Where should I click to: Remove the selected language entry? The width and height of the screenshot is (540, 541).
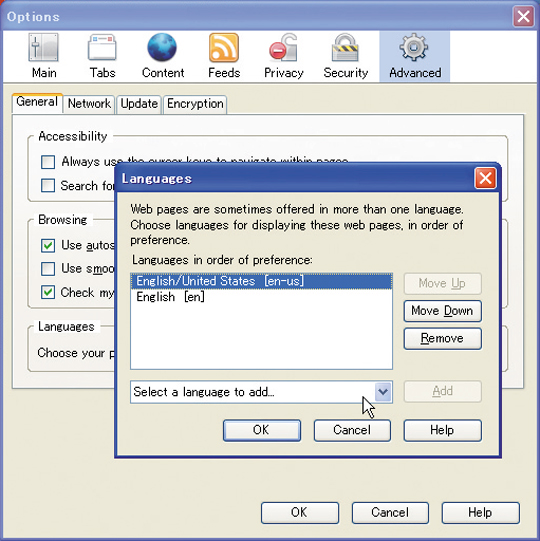click(442, 338)
